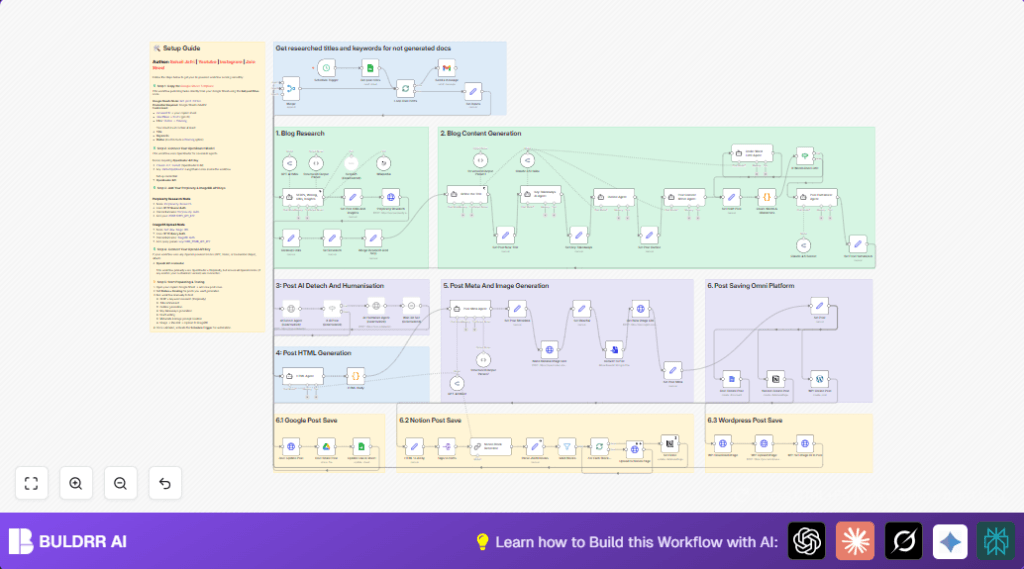Screen dimensions: 1024x569
Task: Reset the canvas zoom with the undo arrow
Action: click(x=165, y=483)
